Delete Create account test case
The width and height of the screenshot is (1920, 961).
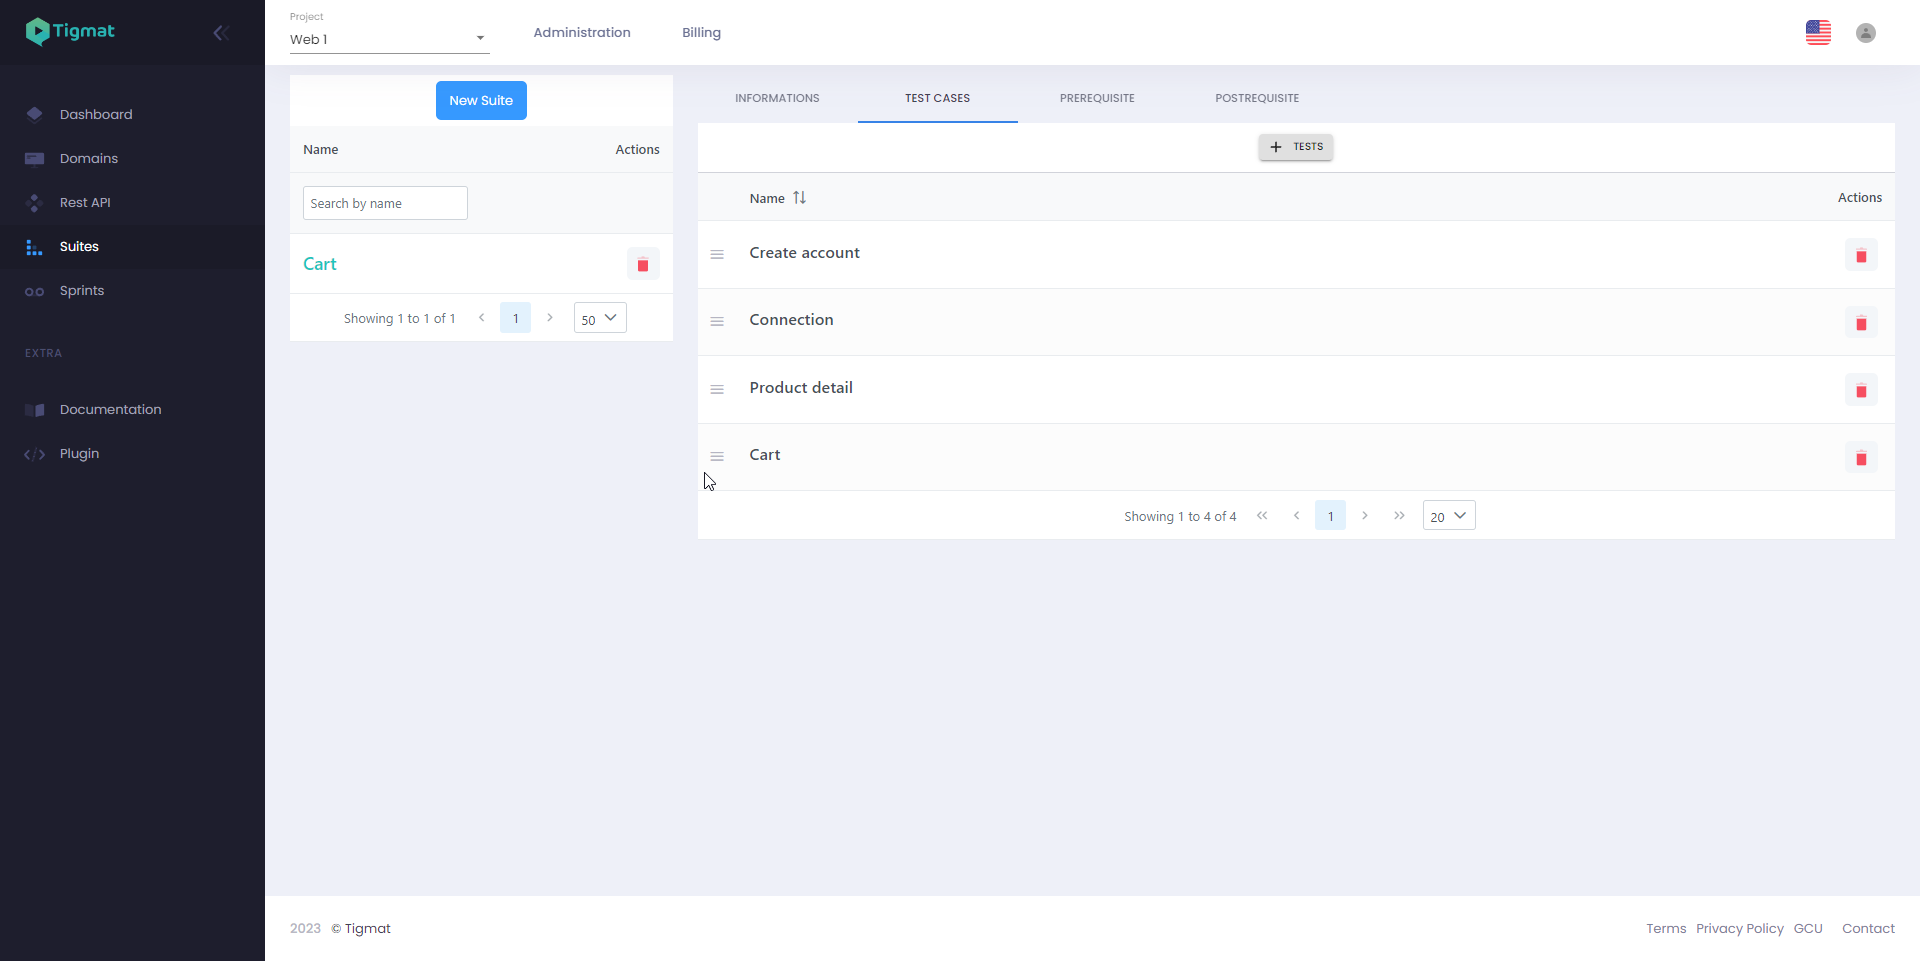(x=1861, y=255)
